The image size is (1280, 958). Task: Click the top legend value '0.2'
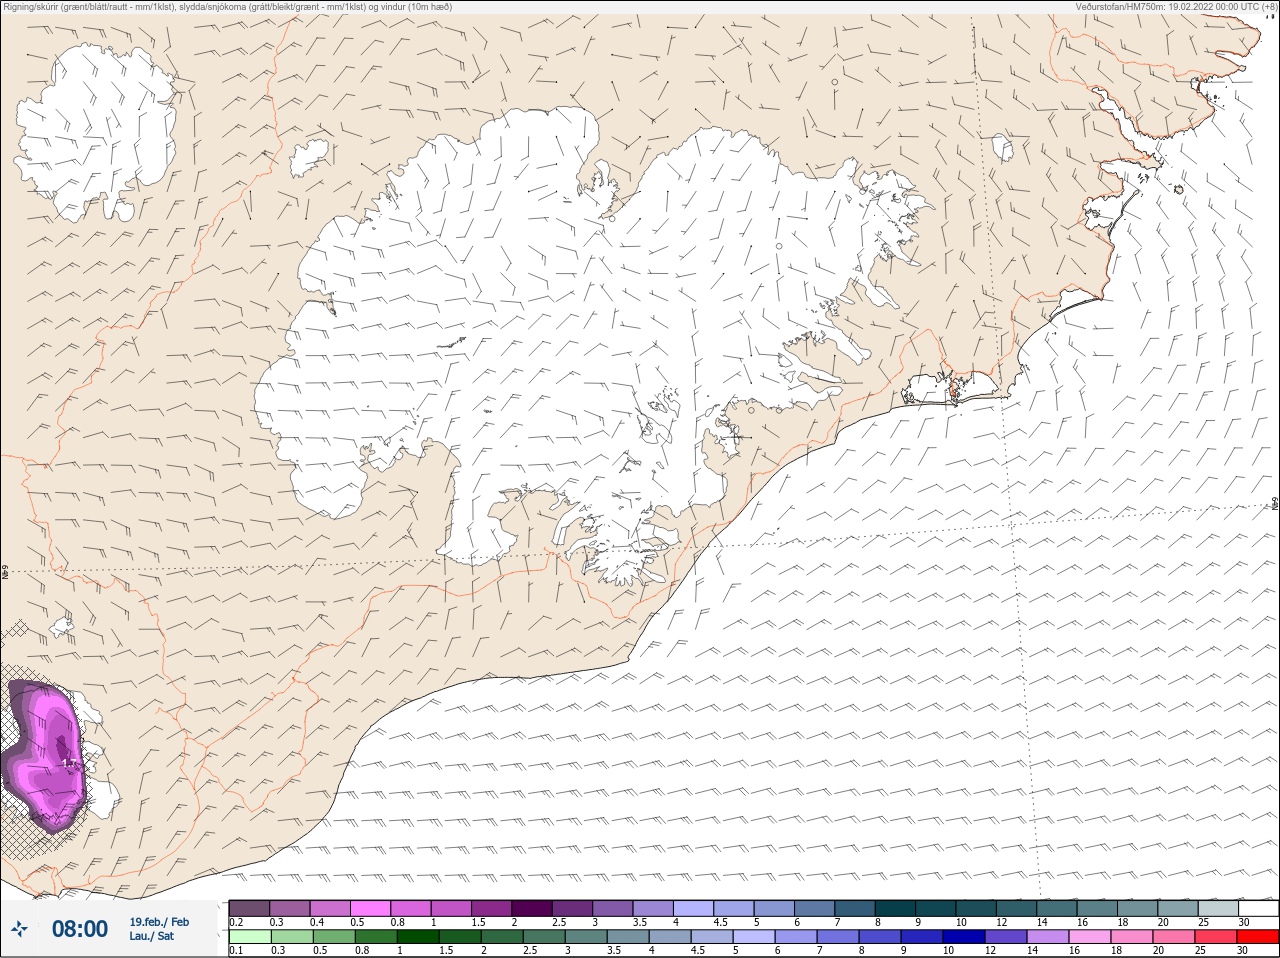pyautogui.click(x=236, y=922)
